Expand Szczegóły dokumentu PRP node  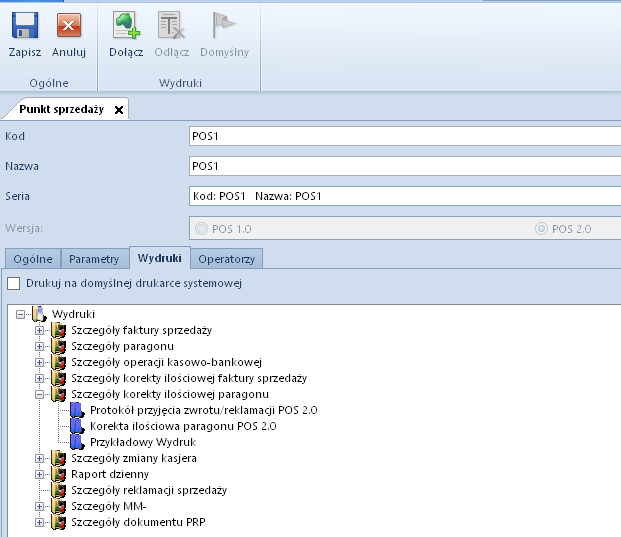click(x=39, y=522)
